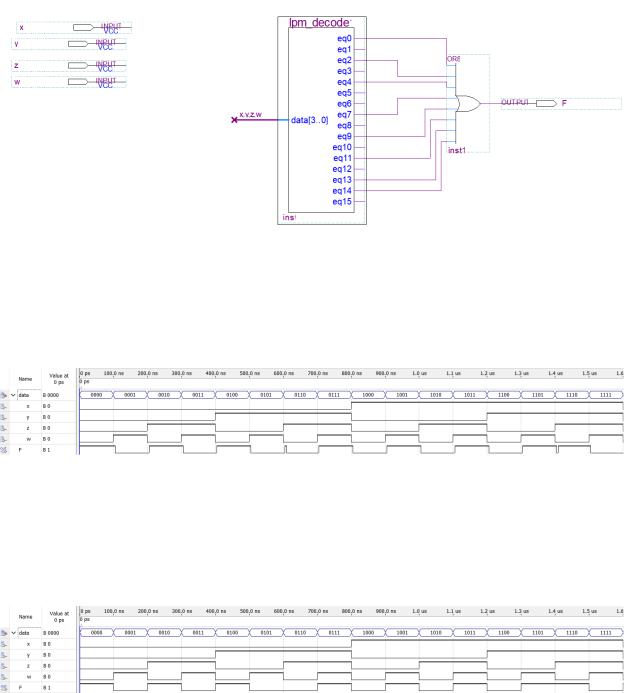Select signal name y in upper waveform

tap(28, 417)
